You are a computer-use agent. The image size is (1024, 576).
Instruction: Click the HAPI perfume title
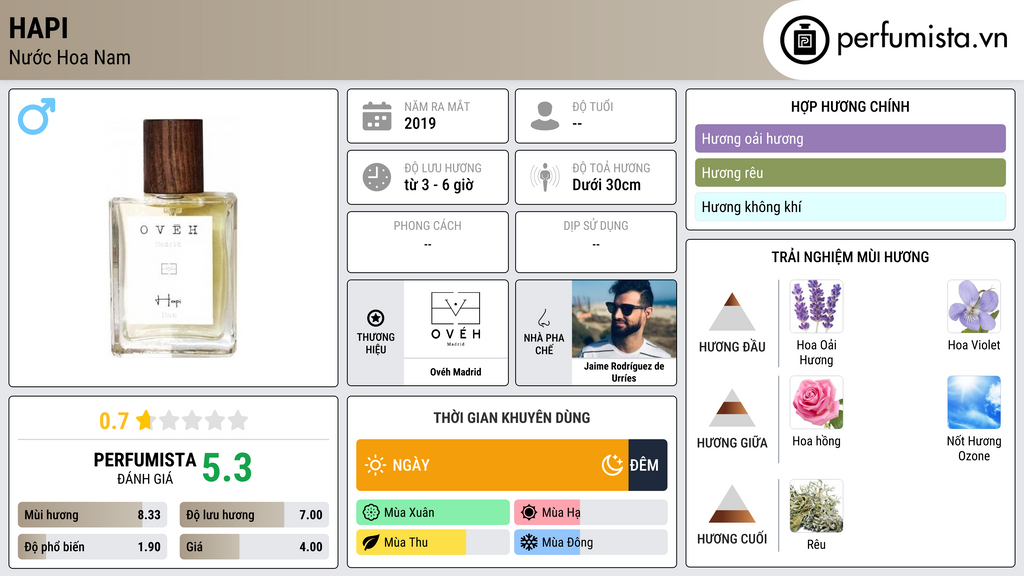(39, 28)
